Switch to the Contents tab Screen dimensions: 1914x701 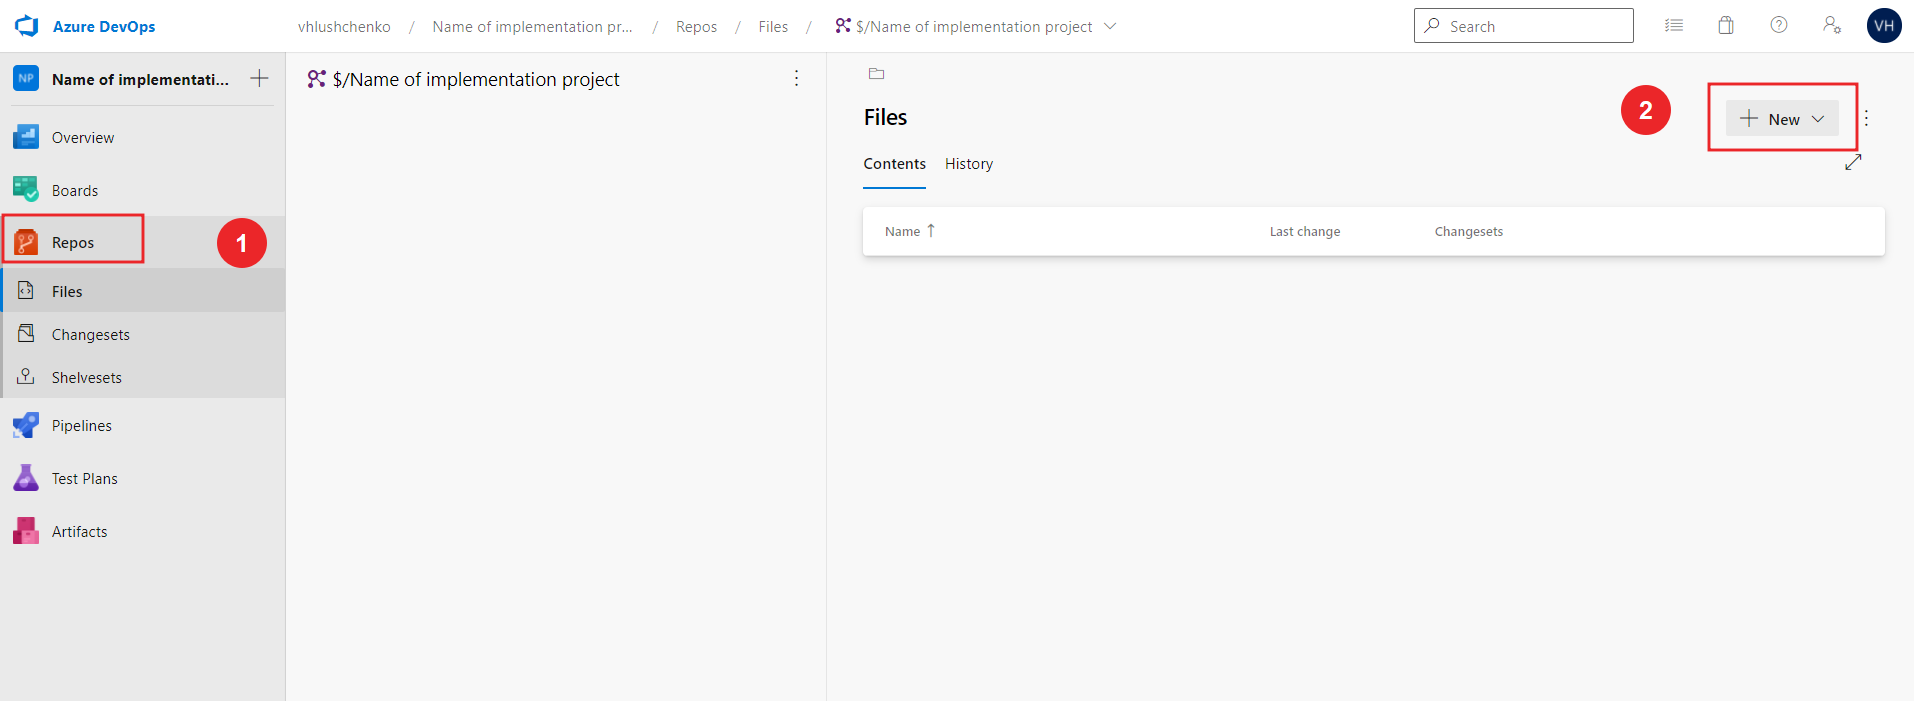pos(895,164)
